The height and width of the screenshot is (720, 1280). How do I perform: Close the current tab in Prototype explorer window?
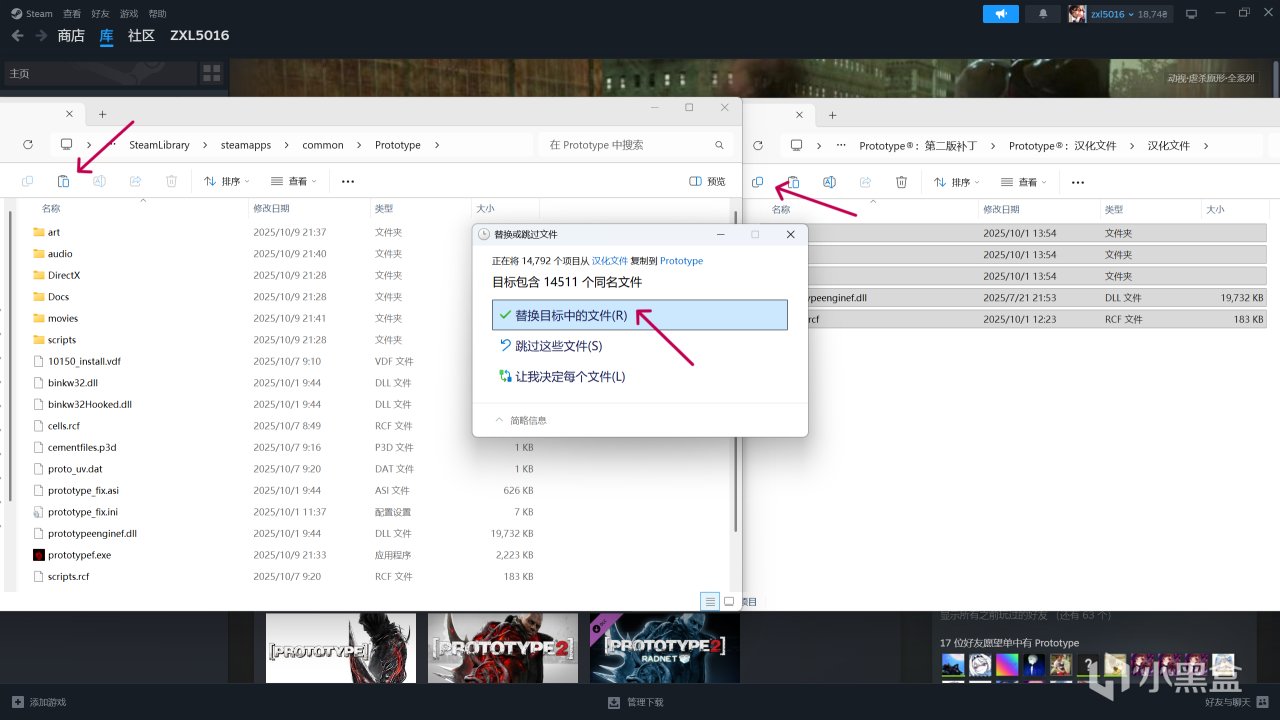(x=69, y=115)
